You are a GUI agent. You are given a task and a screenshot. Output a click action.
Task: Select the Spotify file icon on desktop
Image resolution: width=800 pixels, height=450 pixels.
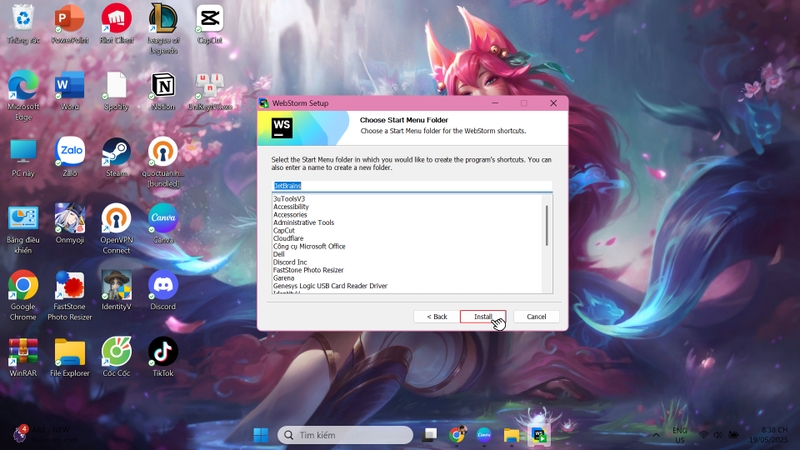coord(116,90)
